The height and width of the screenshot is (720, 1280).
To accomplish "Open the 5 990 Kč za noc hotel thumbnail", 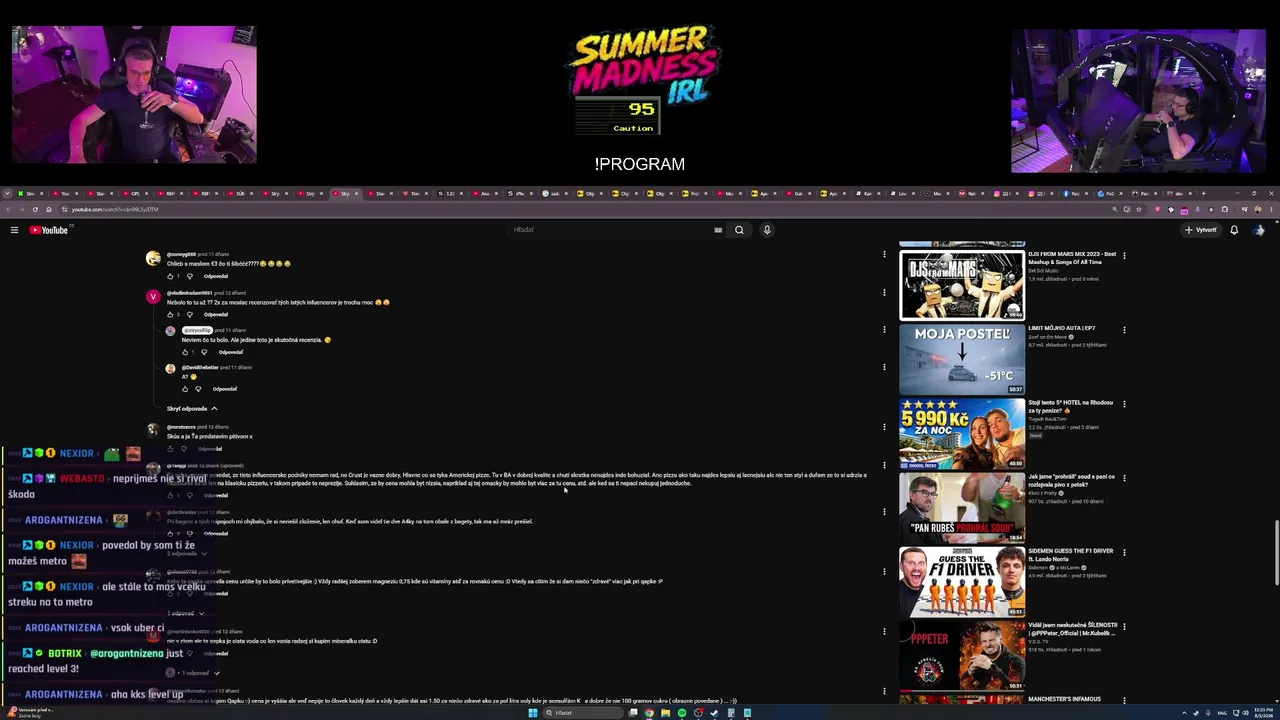I will tap(962, 434).
